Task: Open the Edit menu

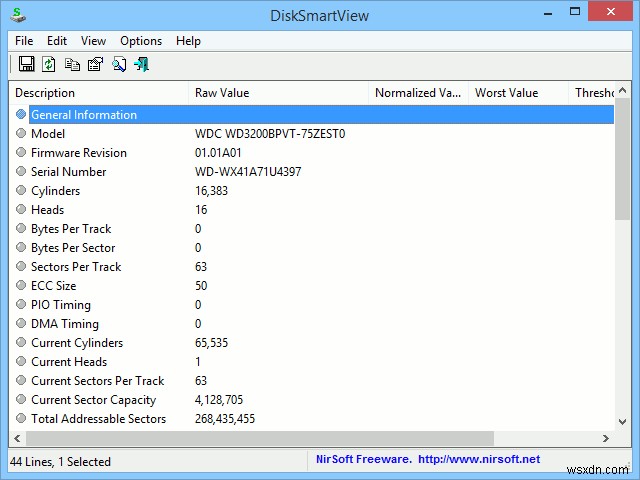Action: click(57, 41)
